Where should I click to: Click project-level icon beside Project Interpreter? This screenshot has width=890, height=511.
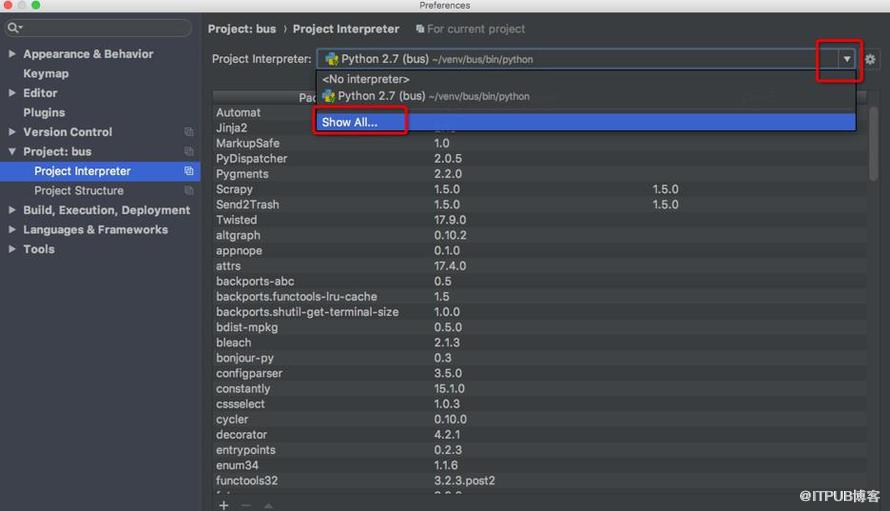point(189,171)
